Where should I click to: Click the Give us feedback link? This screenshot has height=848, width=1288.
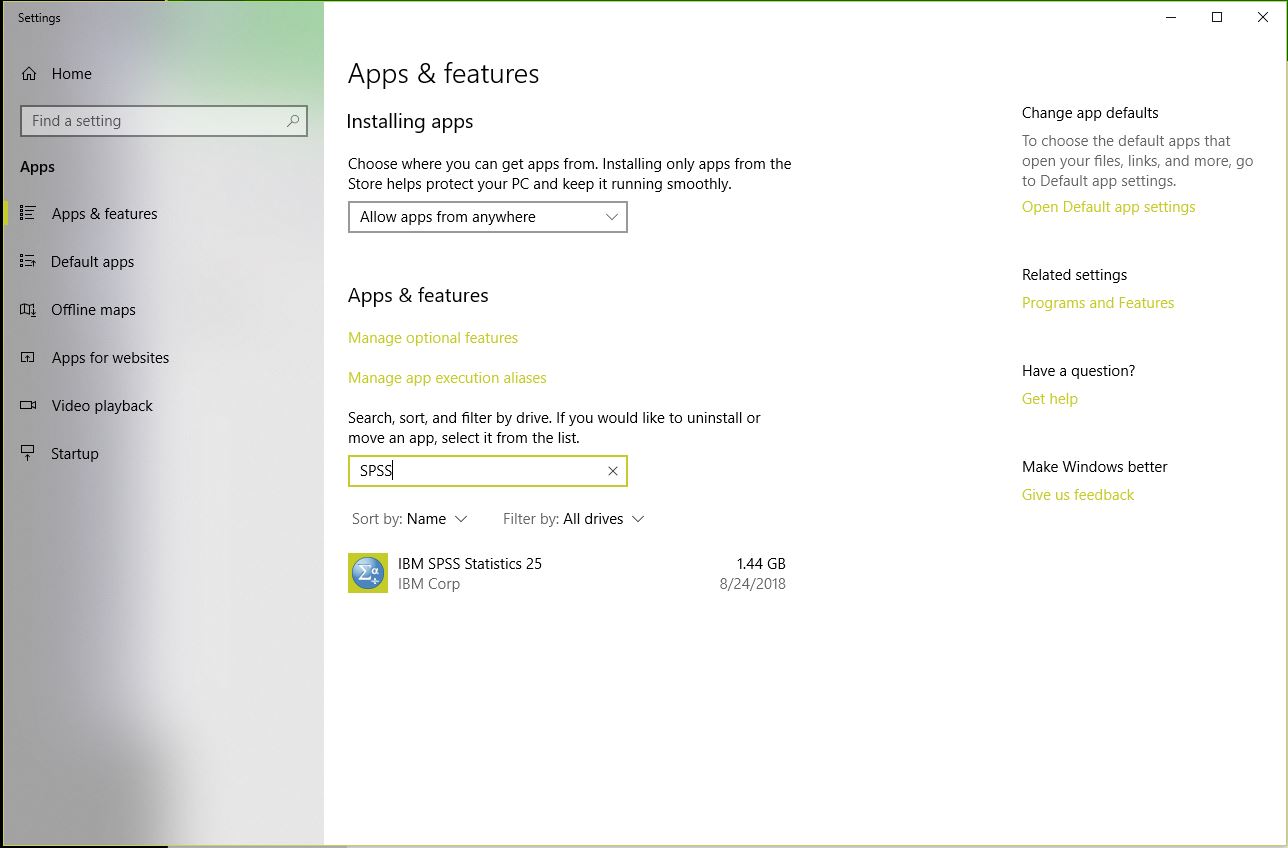[1077, 495]
